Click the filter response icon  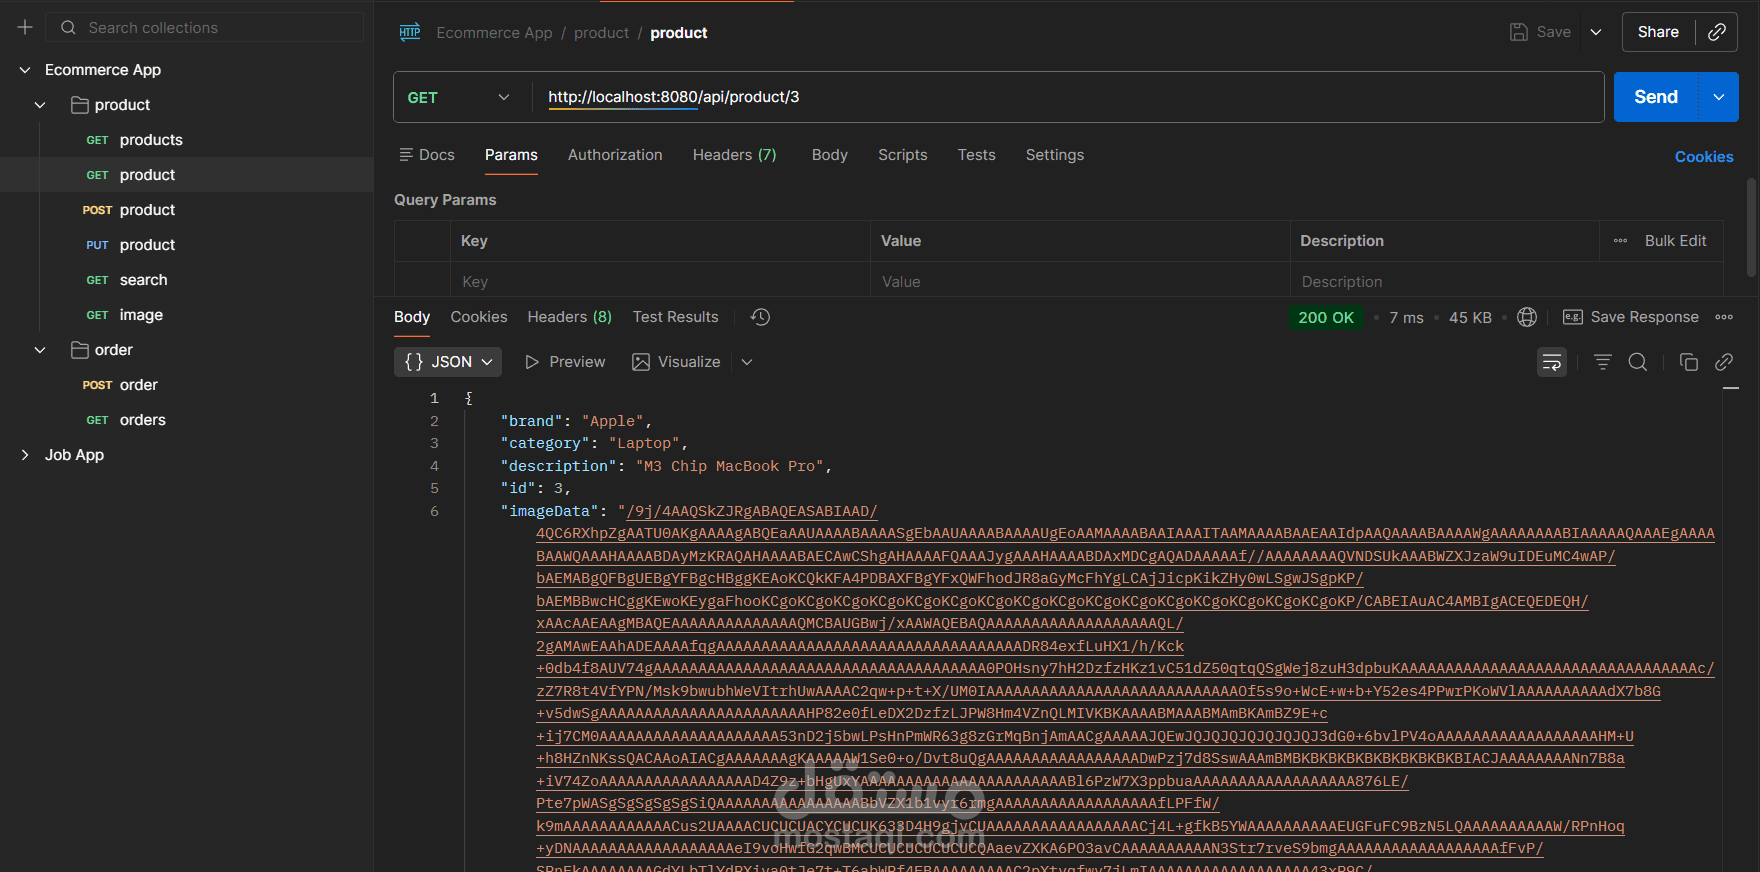coord(1603,362)
